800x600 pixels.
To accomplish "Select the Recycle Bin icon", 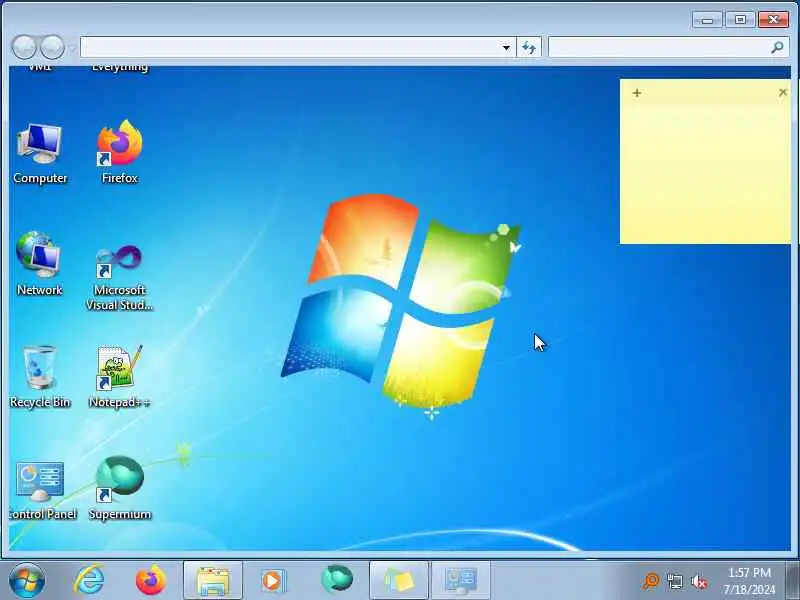I will [x=40, y=377].
